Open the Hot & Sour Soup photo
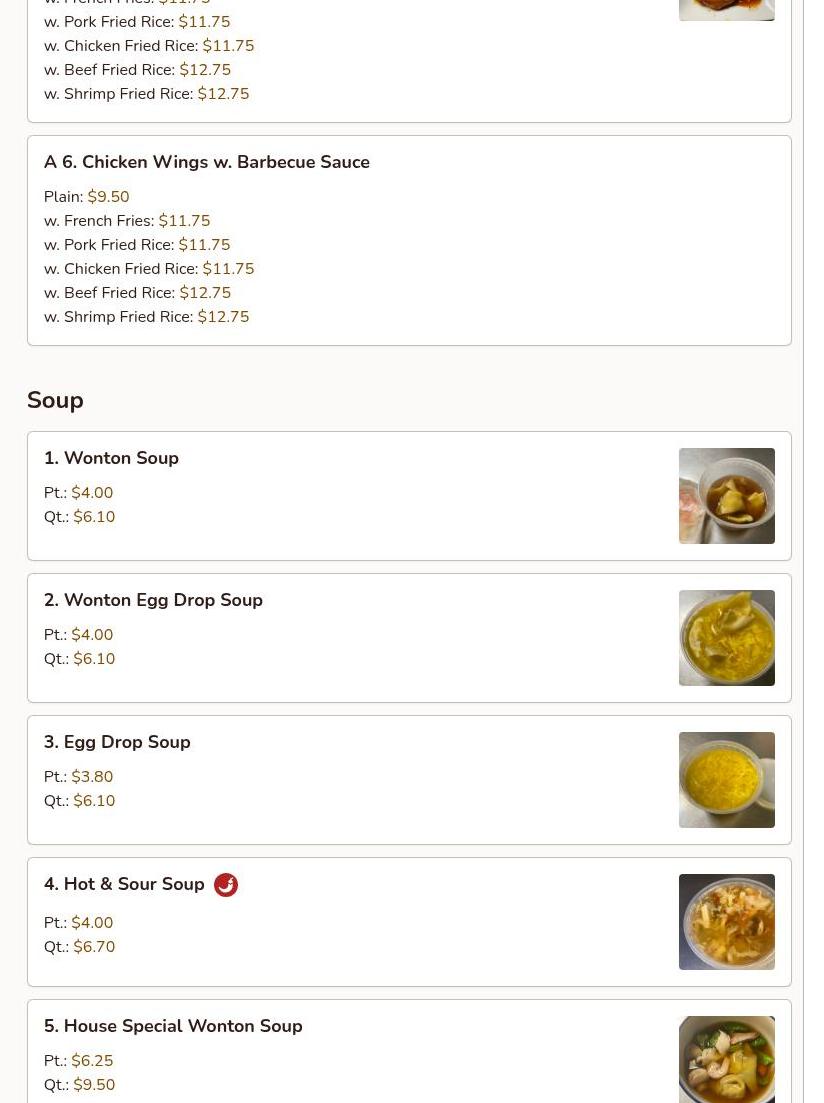Image resolution: width=824 pixels, height=1103 pixels. tap(727, 922)
